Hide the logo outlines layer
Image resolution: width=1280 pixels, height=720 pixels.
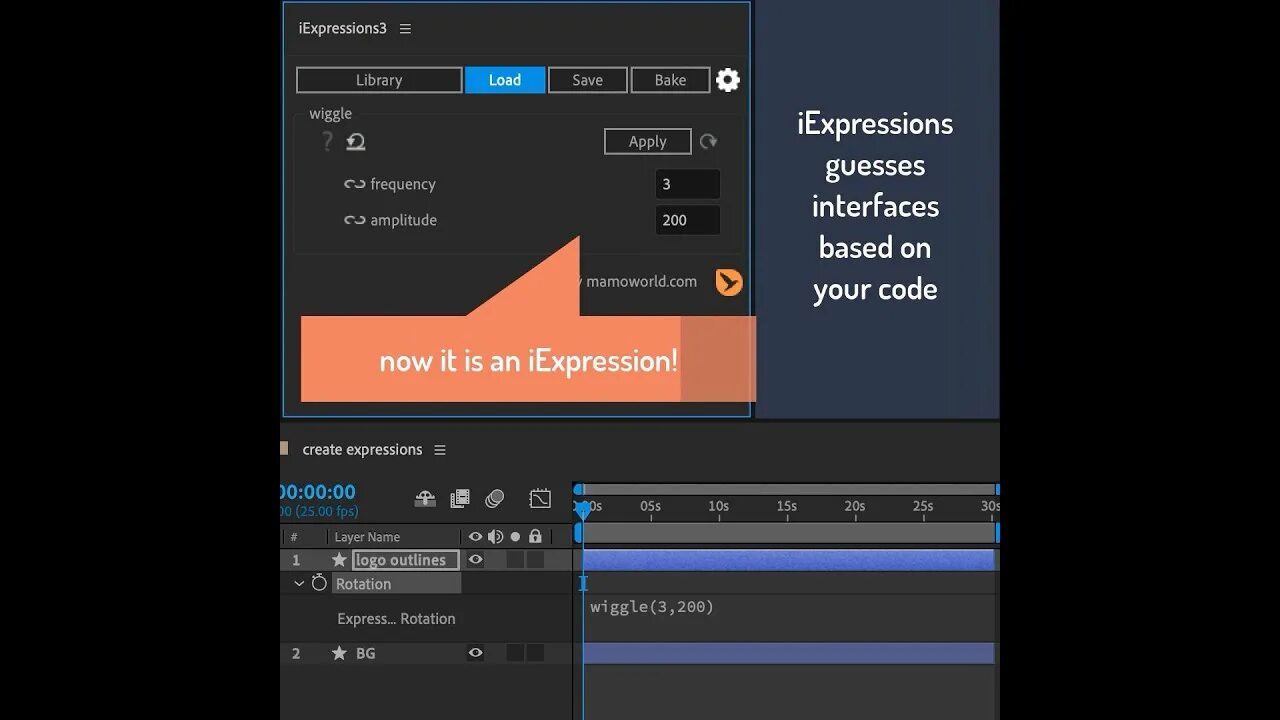click(x=476, y=560)
